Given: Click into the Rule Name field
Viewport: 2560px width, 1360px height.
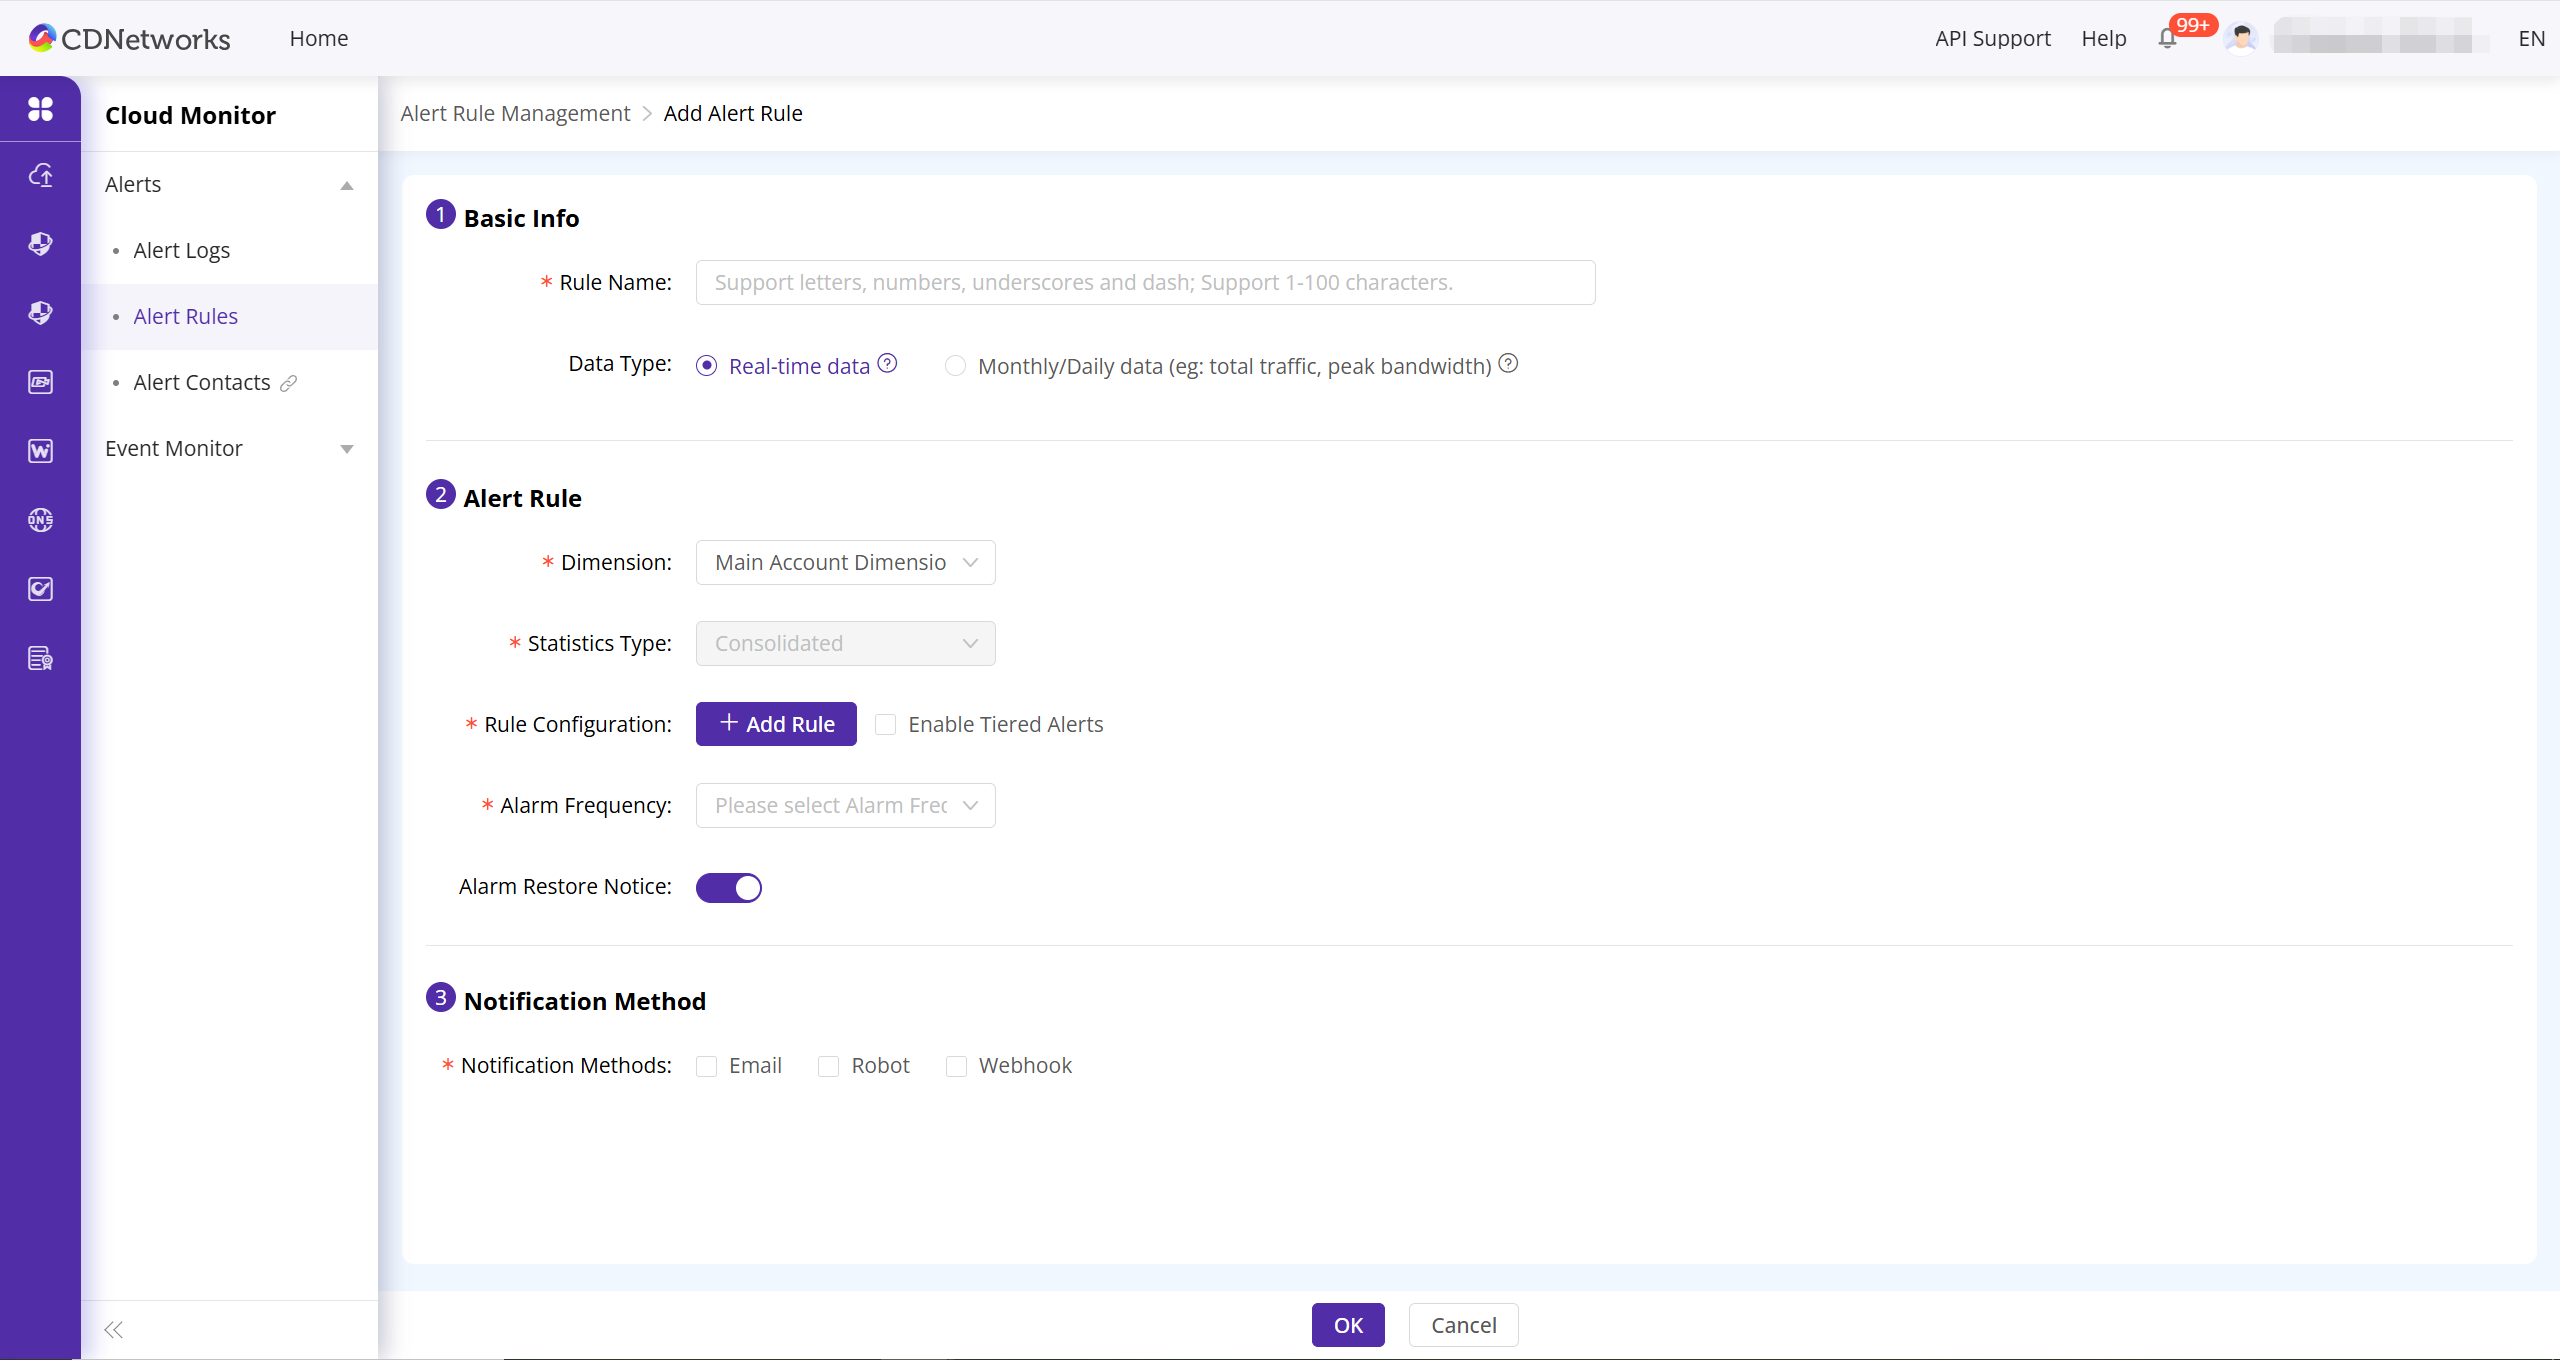Looking at the screenshot, I should (x=1145, y=282).
